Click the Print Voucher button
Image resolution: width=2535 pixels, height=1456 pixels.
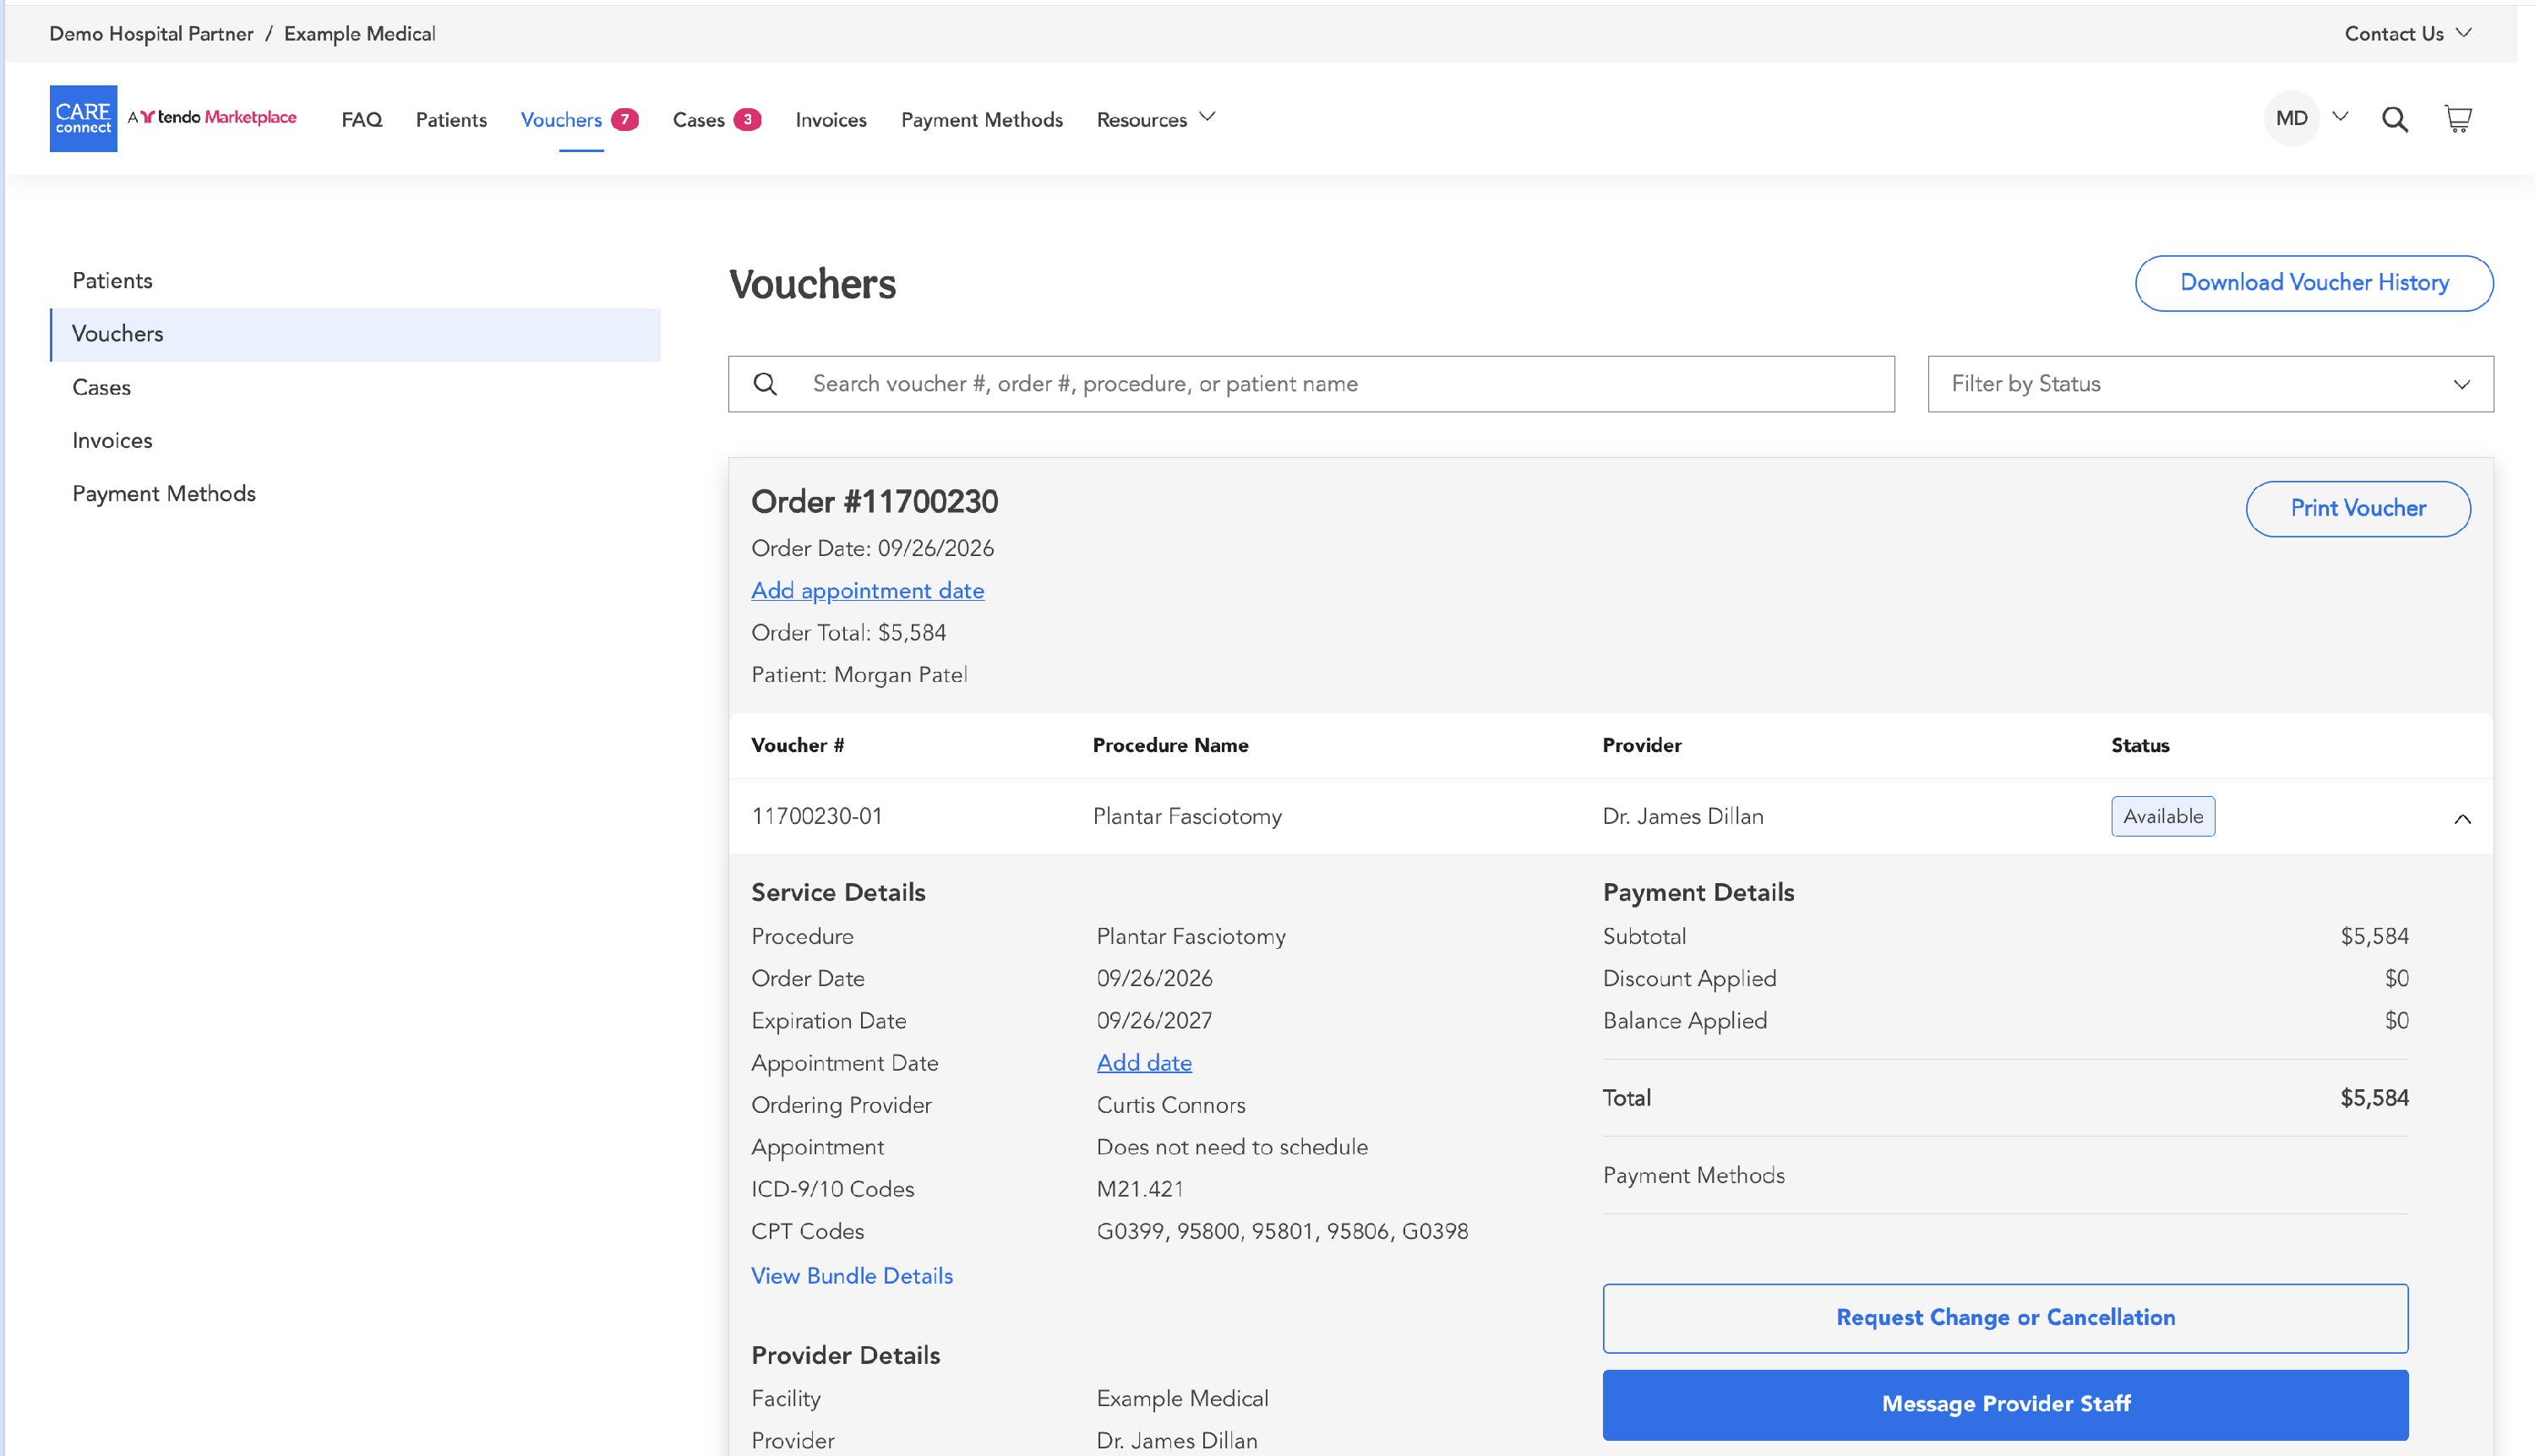(2358, 509)
